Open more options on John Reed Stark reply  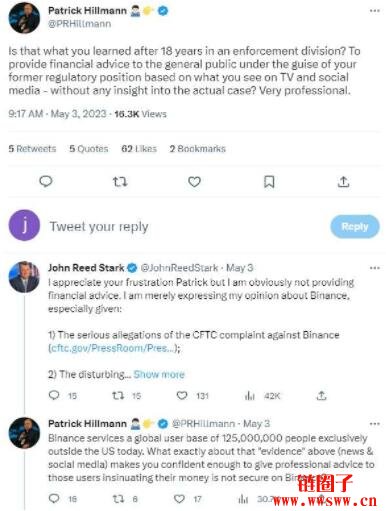point(375,268)
